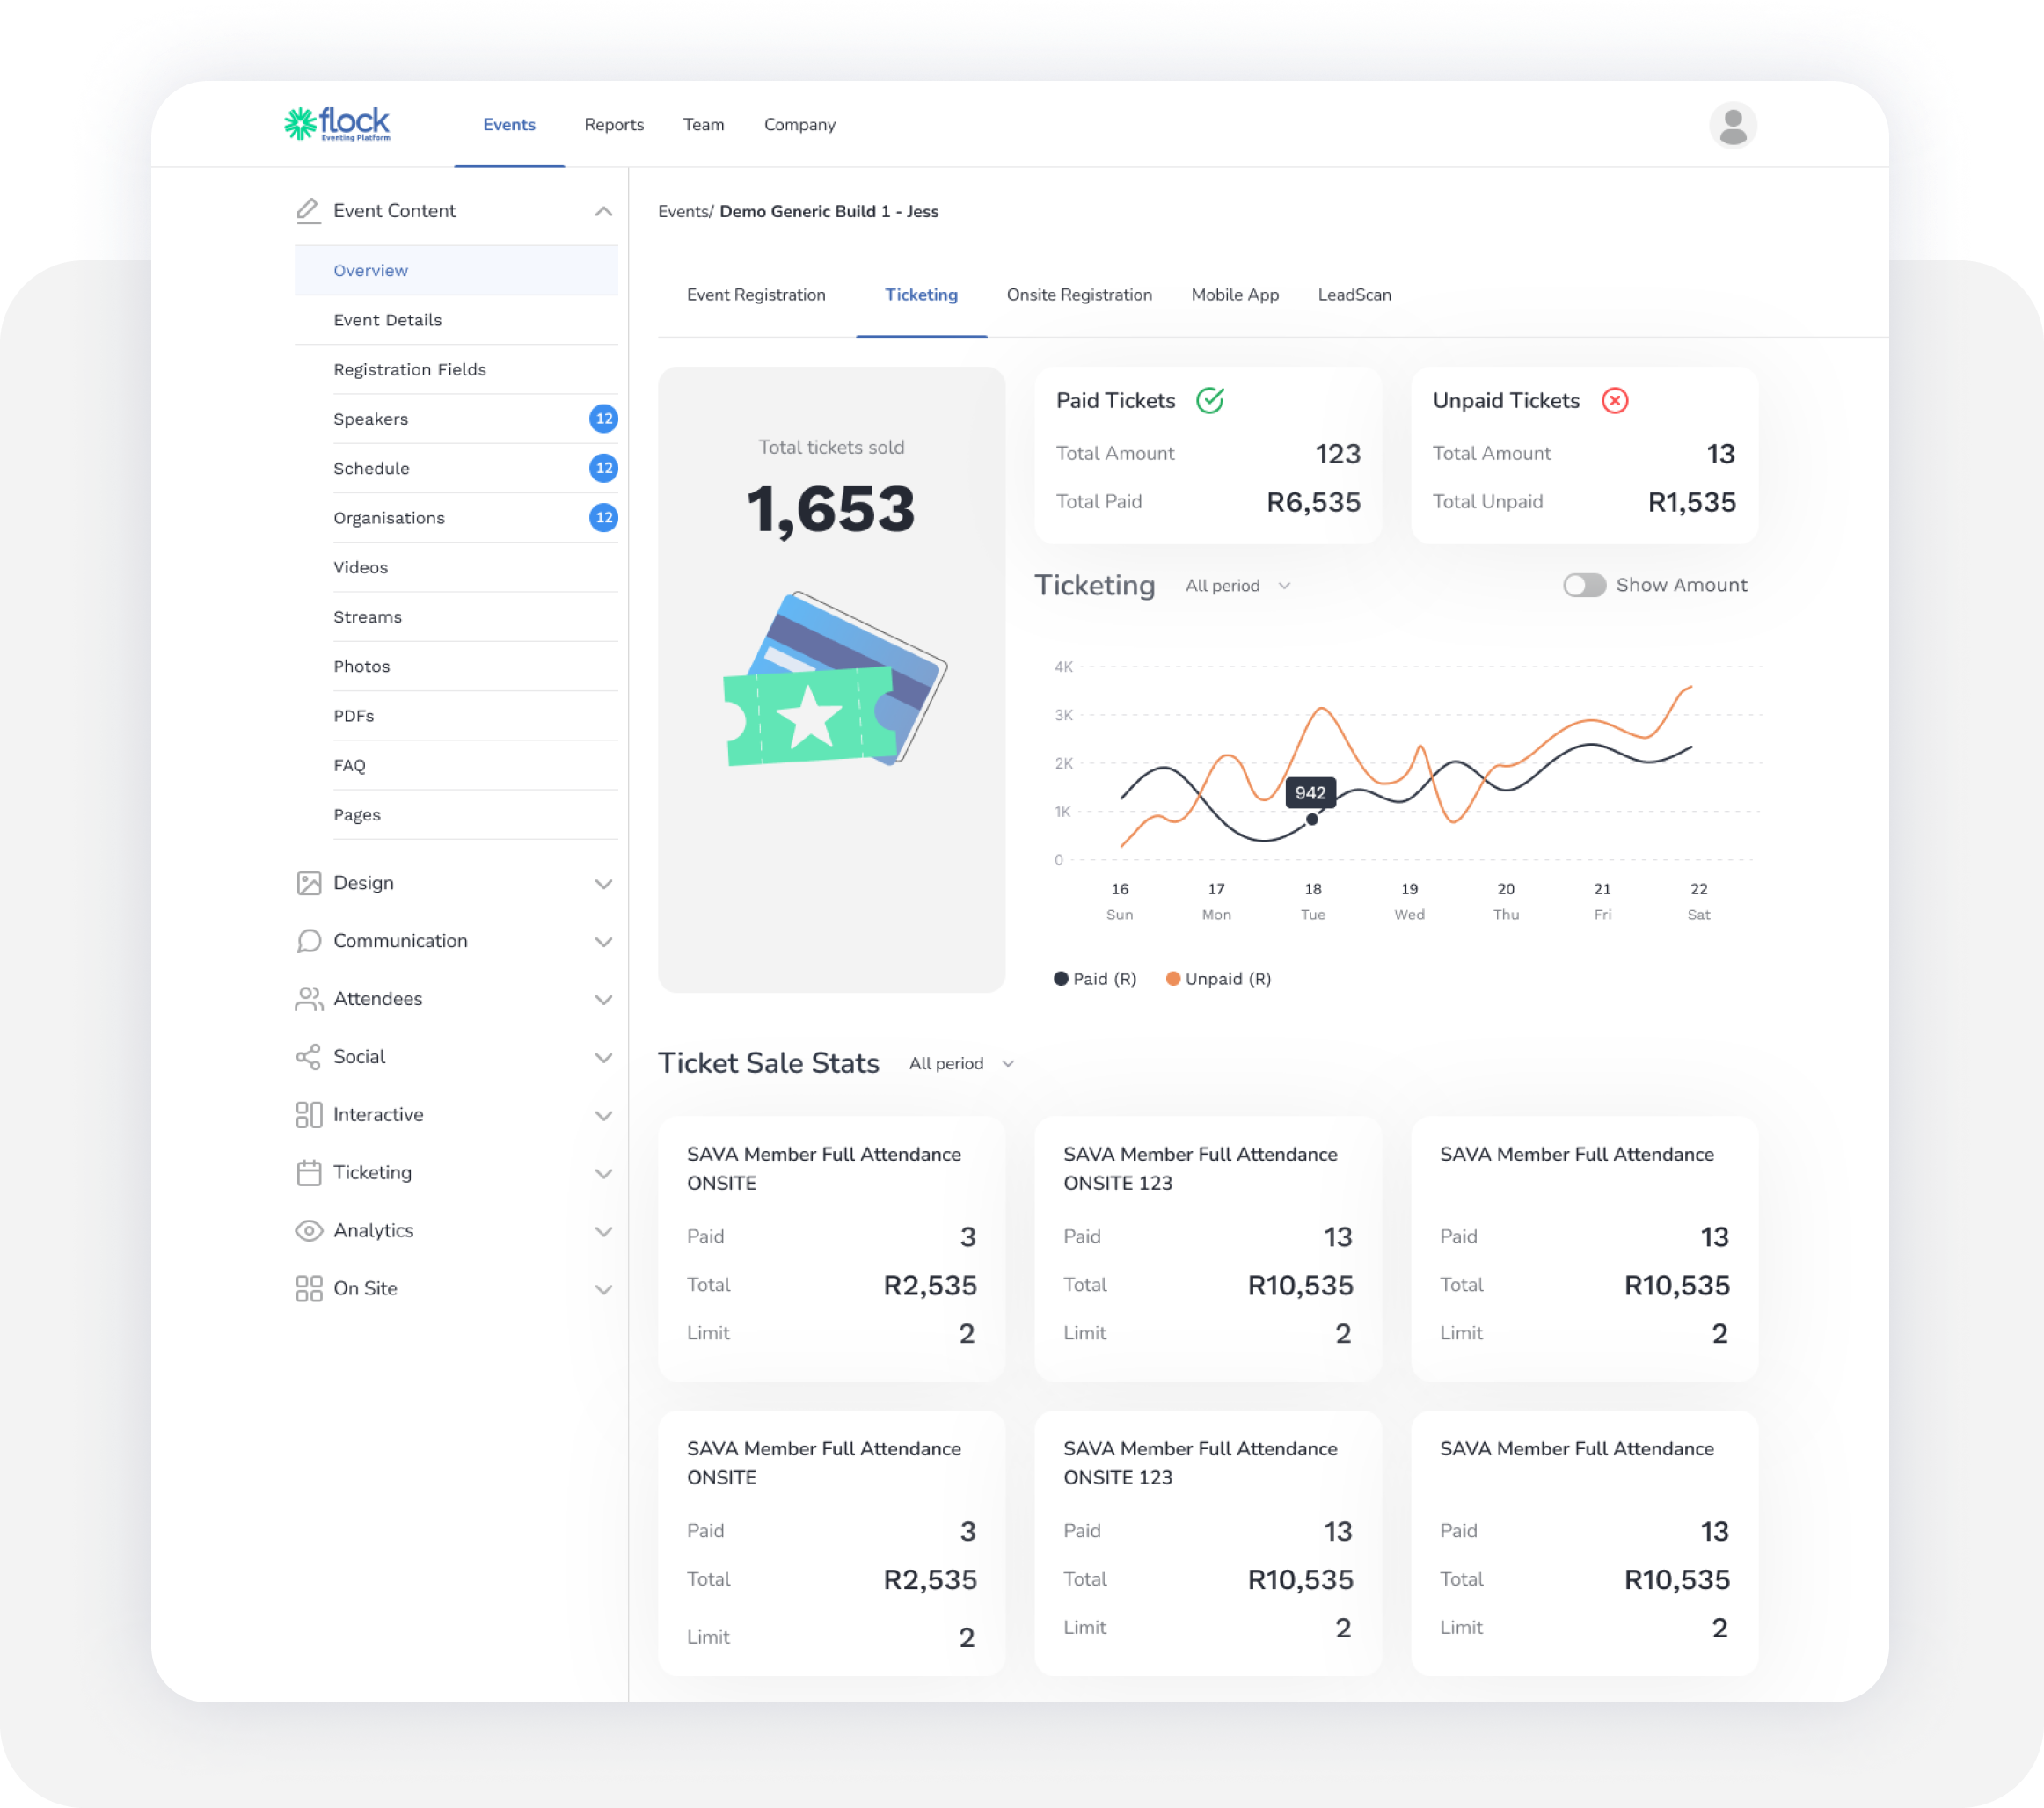Click the Events breadcrumb link

[684, 212]
